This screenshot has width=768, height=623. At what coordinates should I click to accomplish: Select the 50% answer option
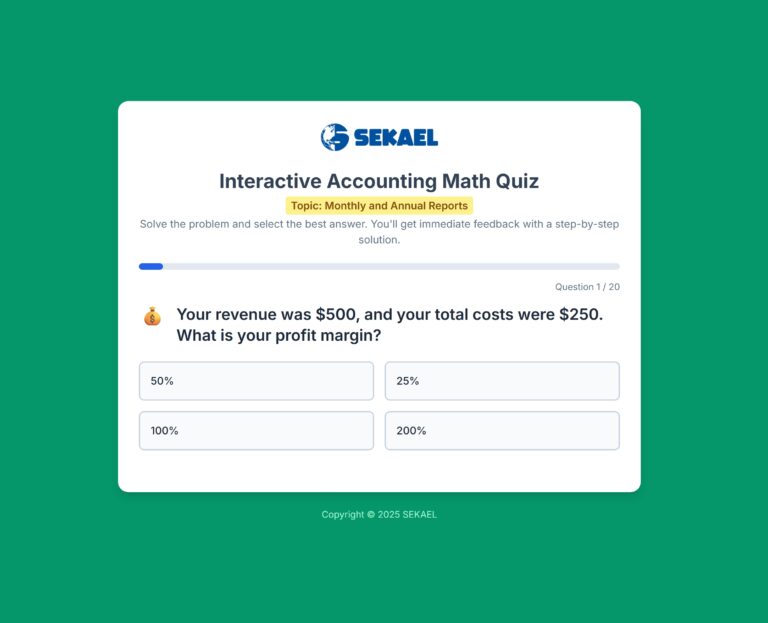click(256, 381)
